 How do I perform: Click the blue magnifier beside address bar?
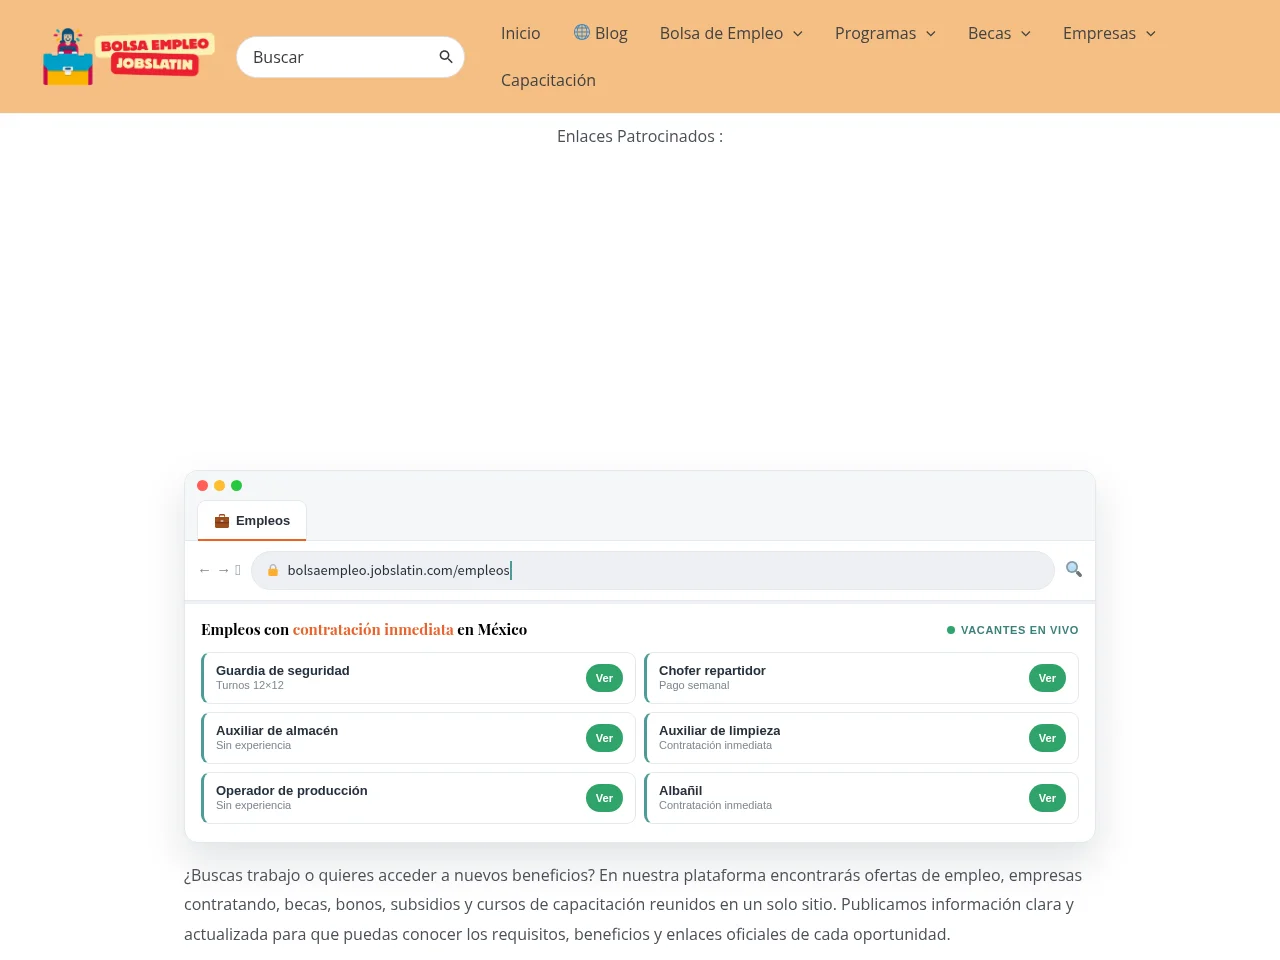tap(1074, 569)
